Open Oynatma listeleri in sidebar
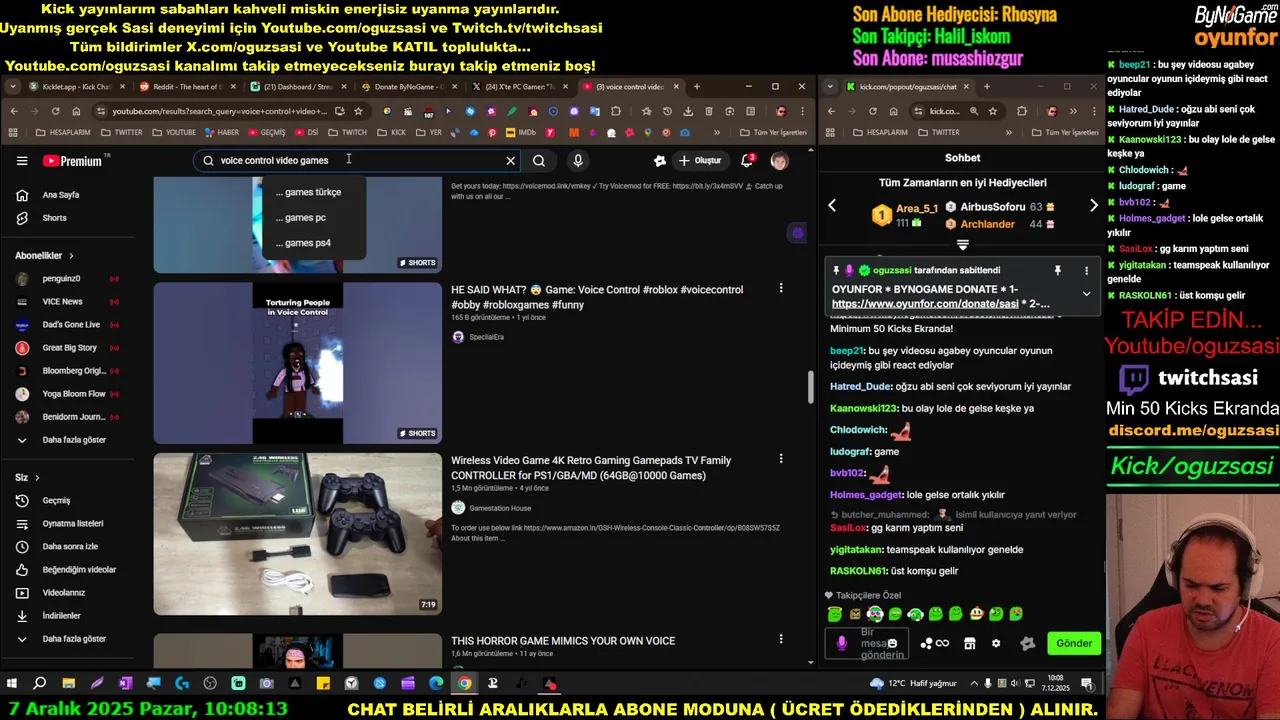 pos(66,524)
